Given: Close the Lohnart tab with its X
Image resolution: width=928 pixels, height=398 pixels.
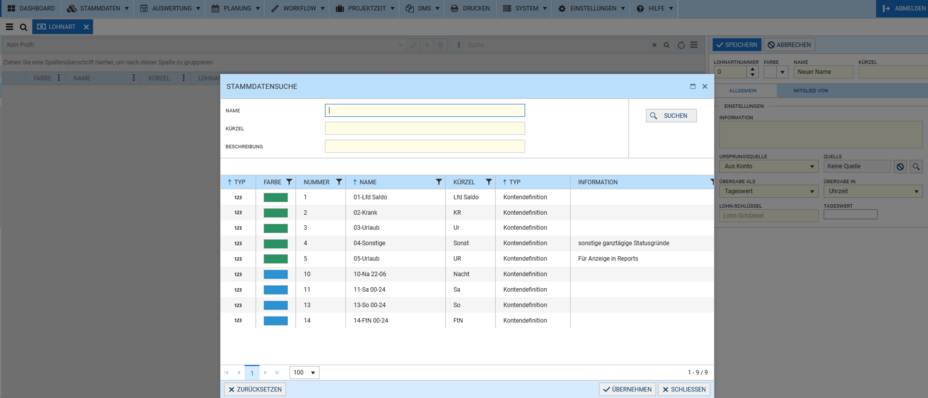Looking at the screenshot, I should coord(86,27).
